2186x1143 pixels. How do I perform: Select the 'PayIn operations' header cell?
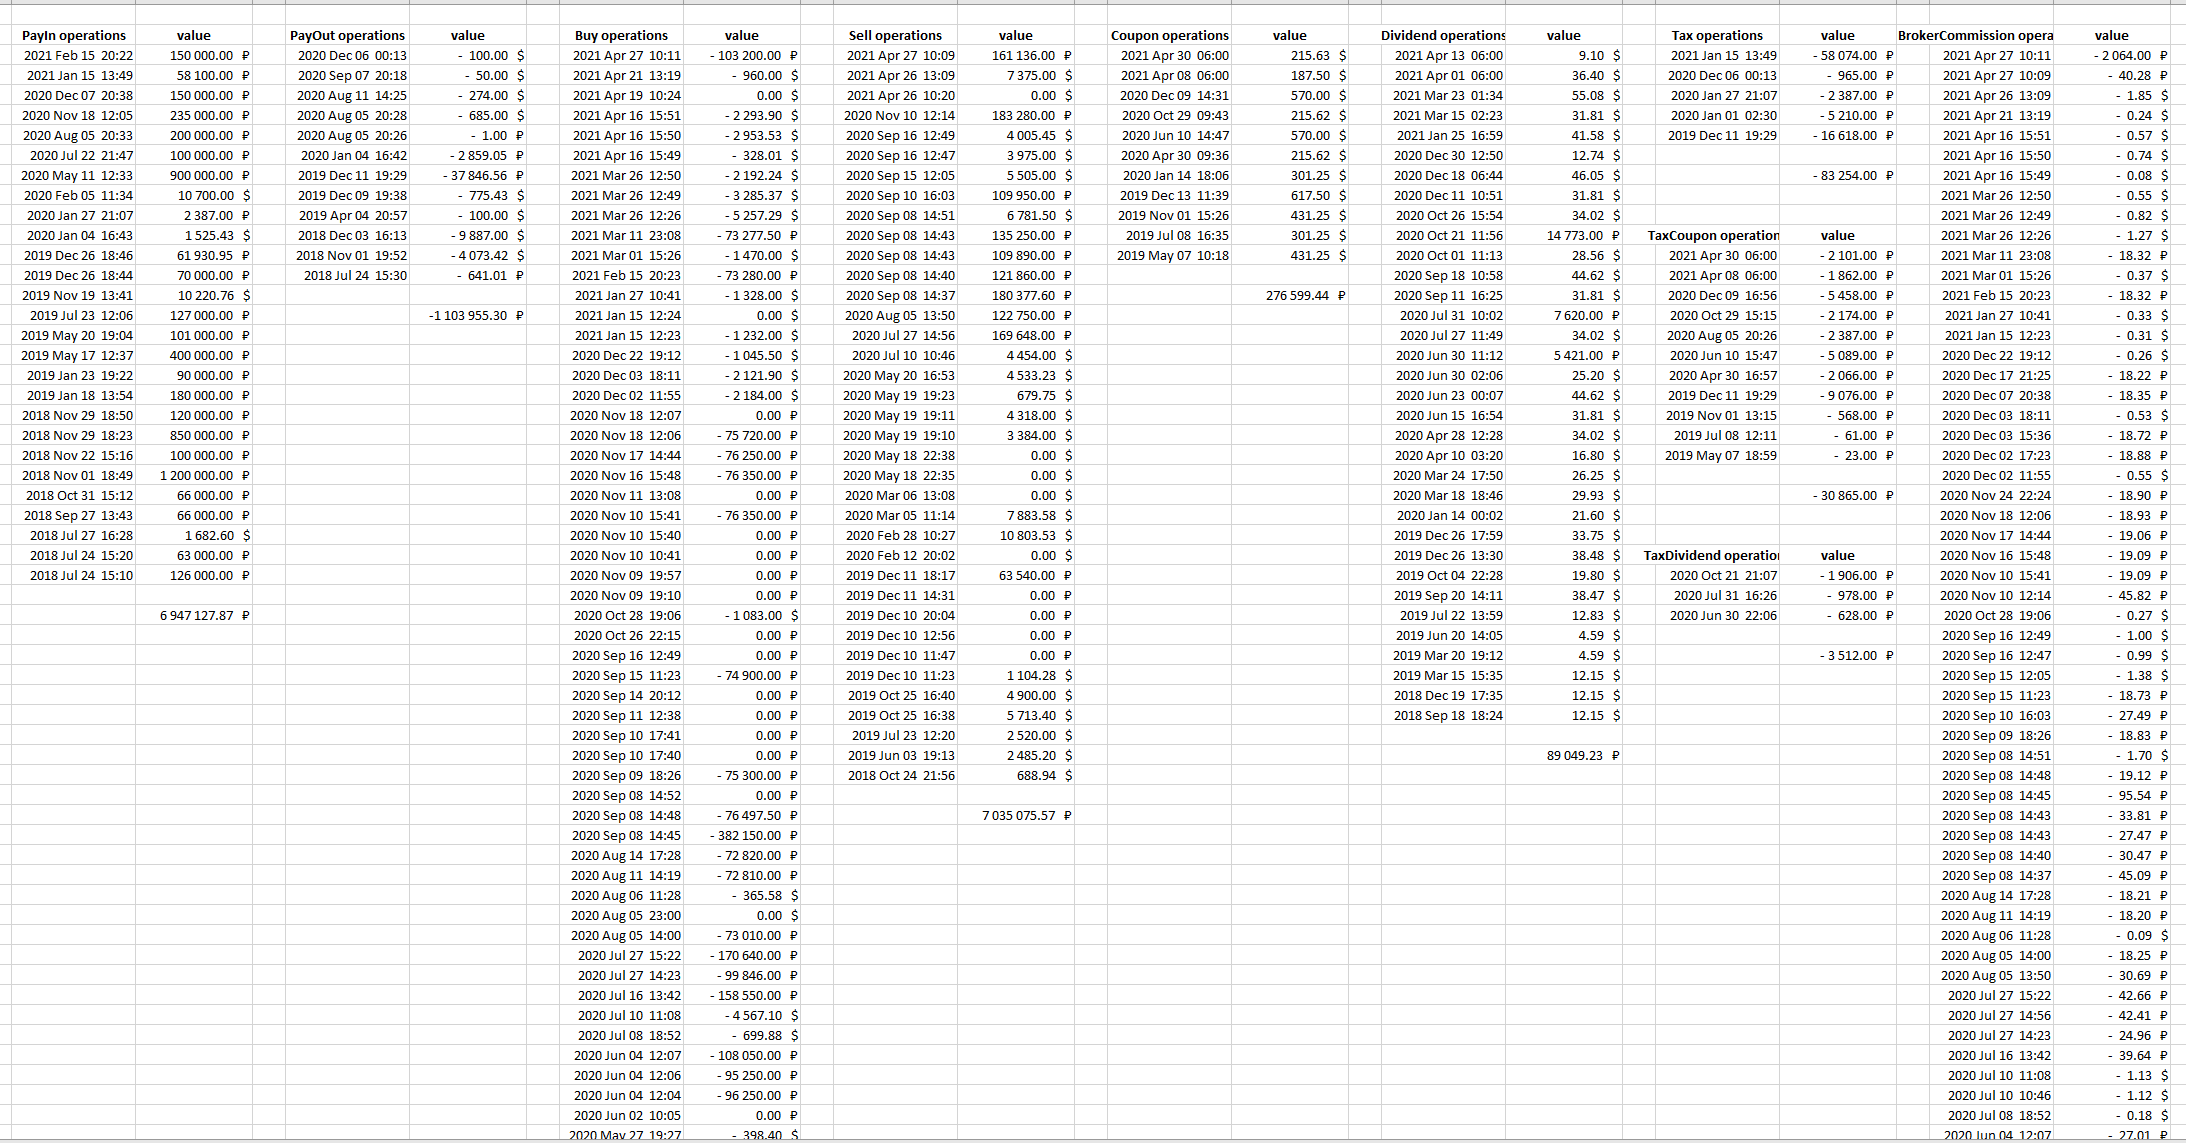[x=74, y=35]
